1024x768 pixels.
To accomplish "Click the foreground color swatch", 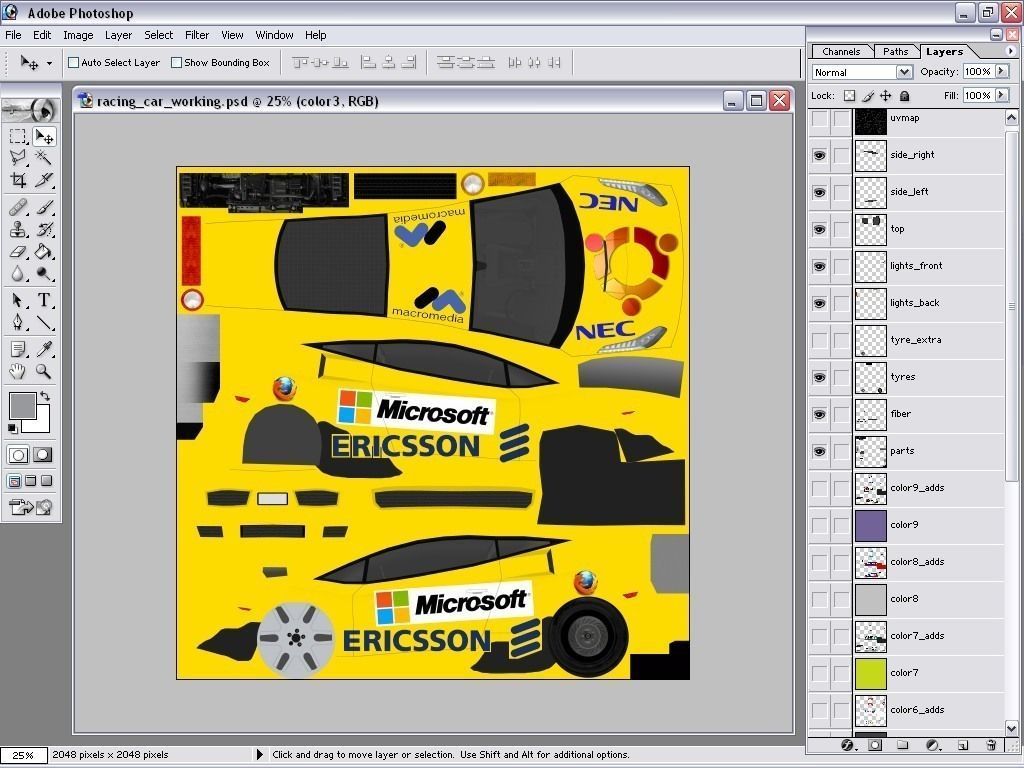I will pyautogui.click(x=22, y=406).
